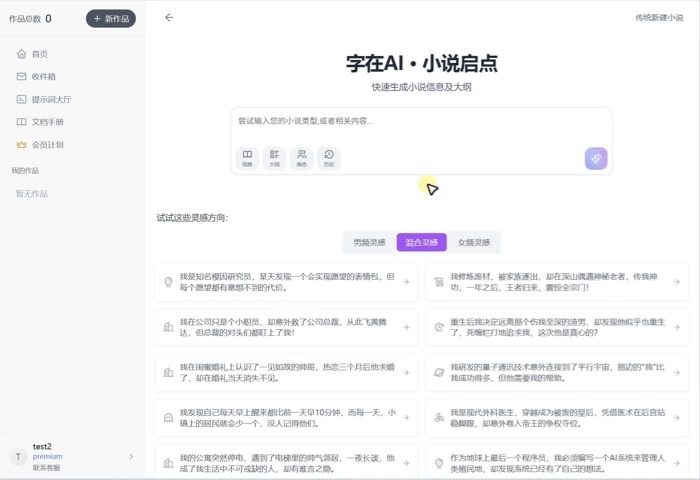Screen dimensions: 700x480
Task: Click the purple sparkle generate button
Action: click(596, 159)
